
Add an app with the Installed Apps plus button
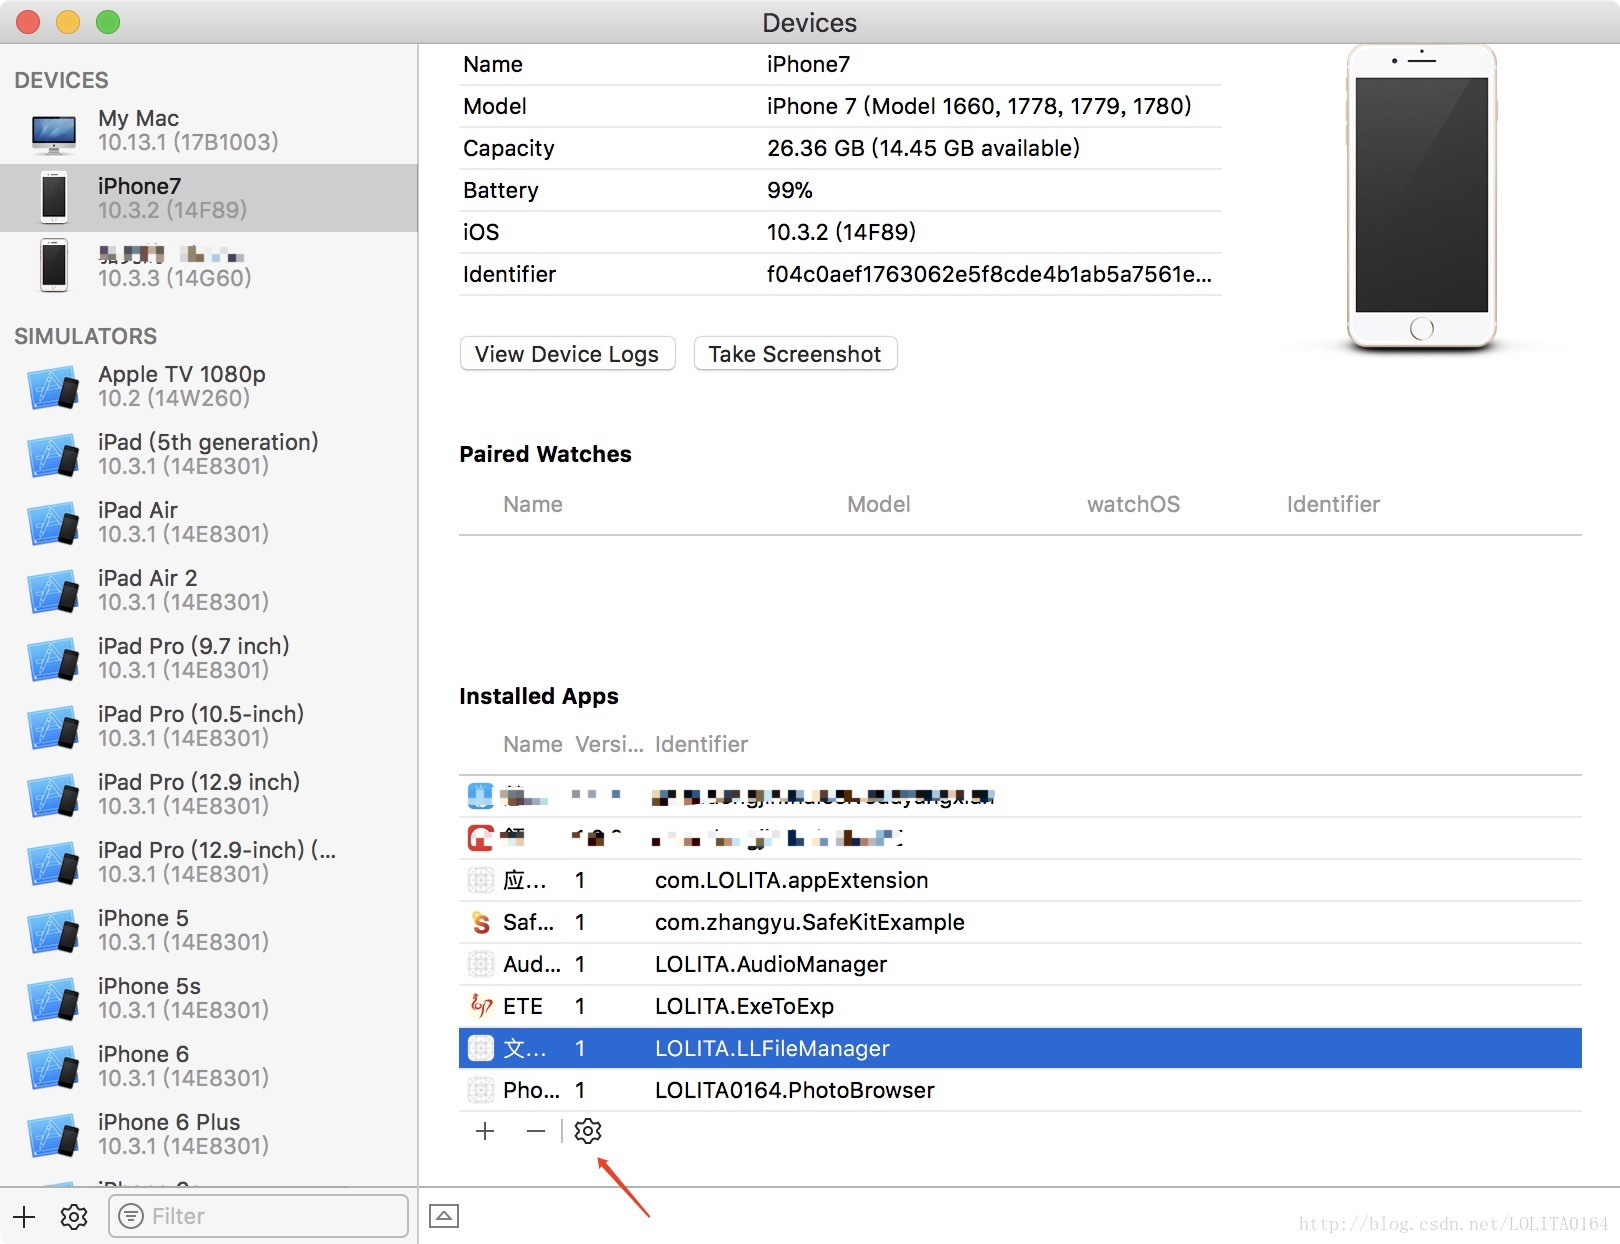485,1131
